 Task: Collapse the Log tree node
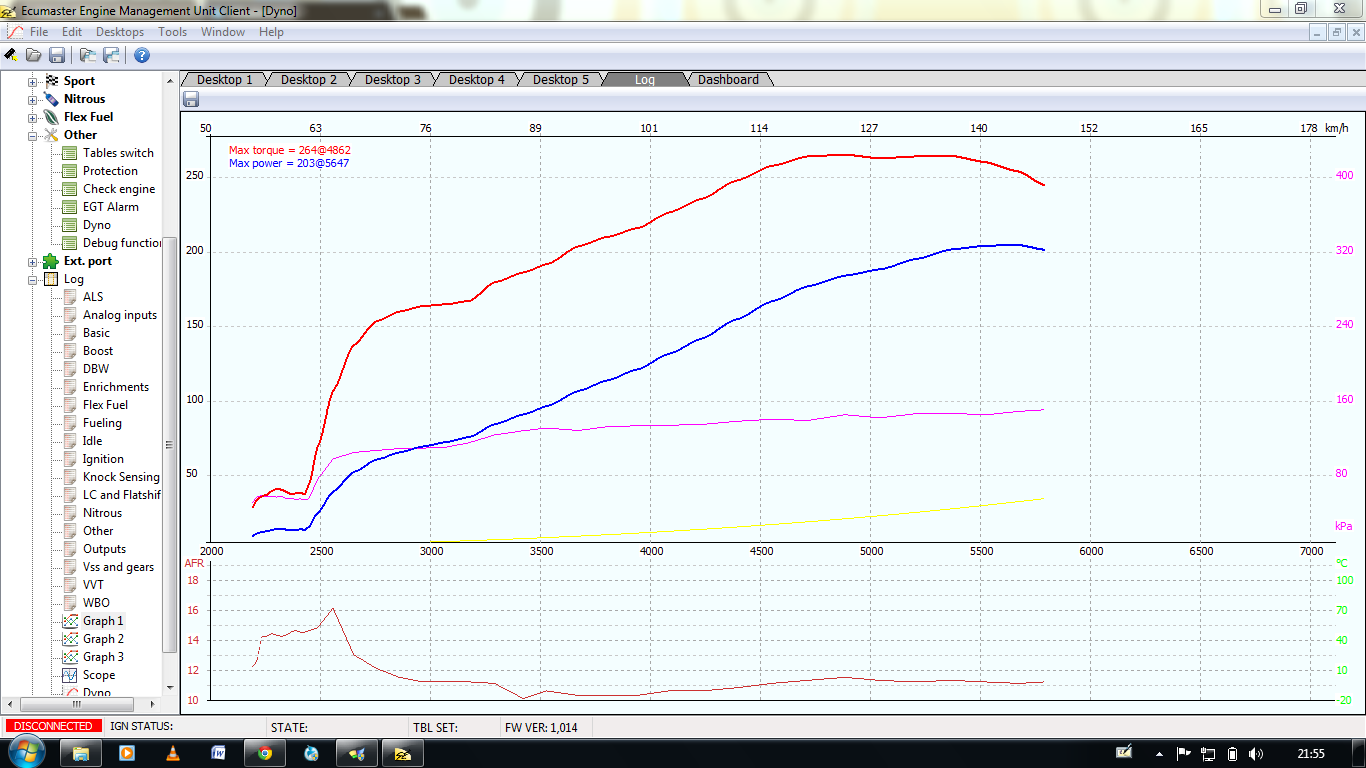[x=32, y=279]
